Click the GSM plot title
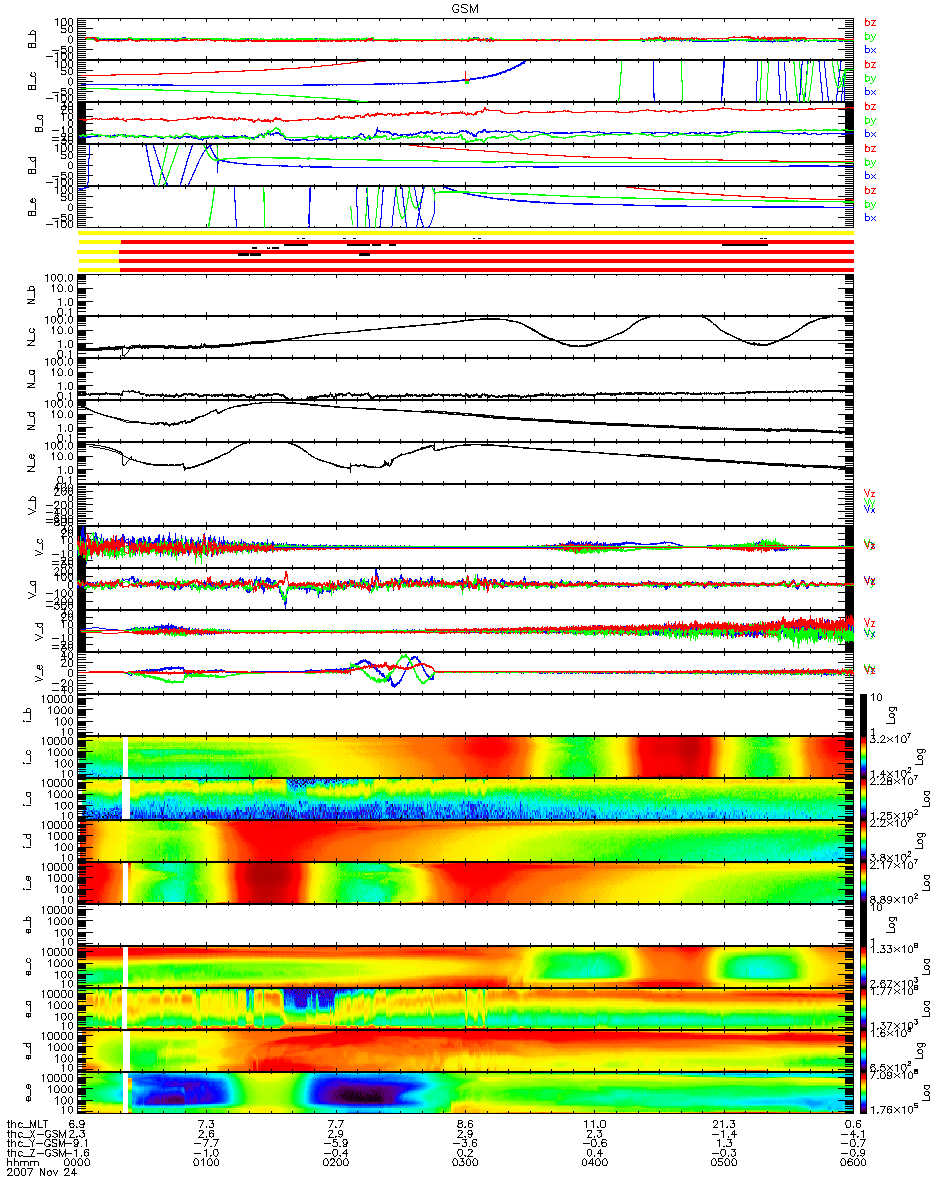The height and width of the screenshot is (1200, 930). (463, 7)
